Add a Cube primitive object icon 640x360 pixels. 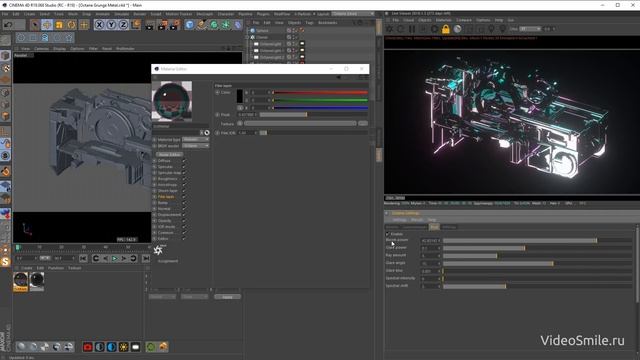pos(189,25)
